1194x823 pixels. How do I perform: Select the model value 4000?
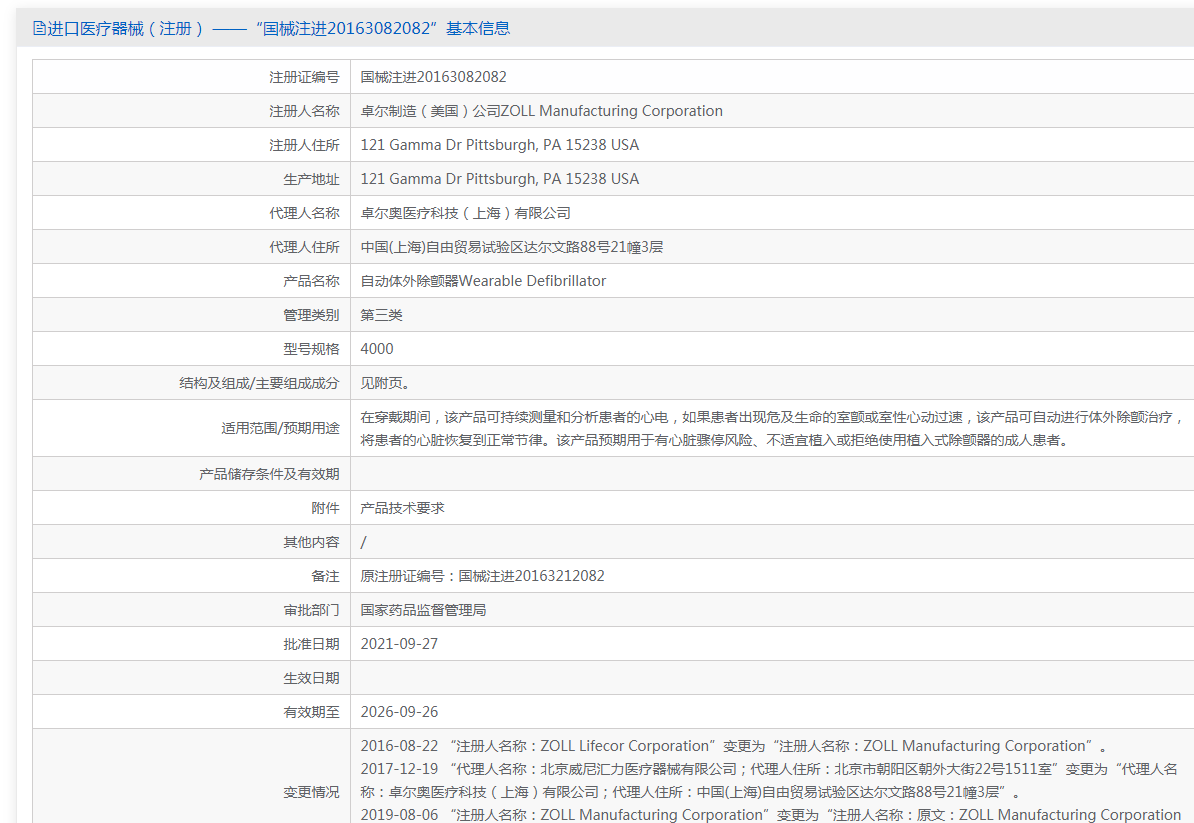pos(377,349)
